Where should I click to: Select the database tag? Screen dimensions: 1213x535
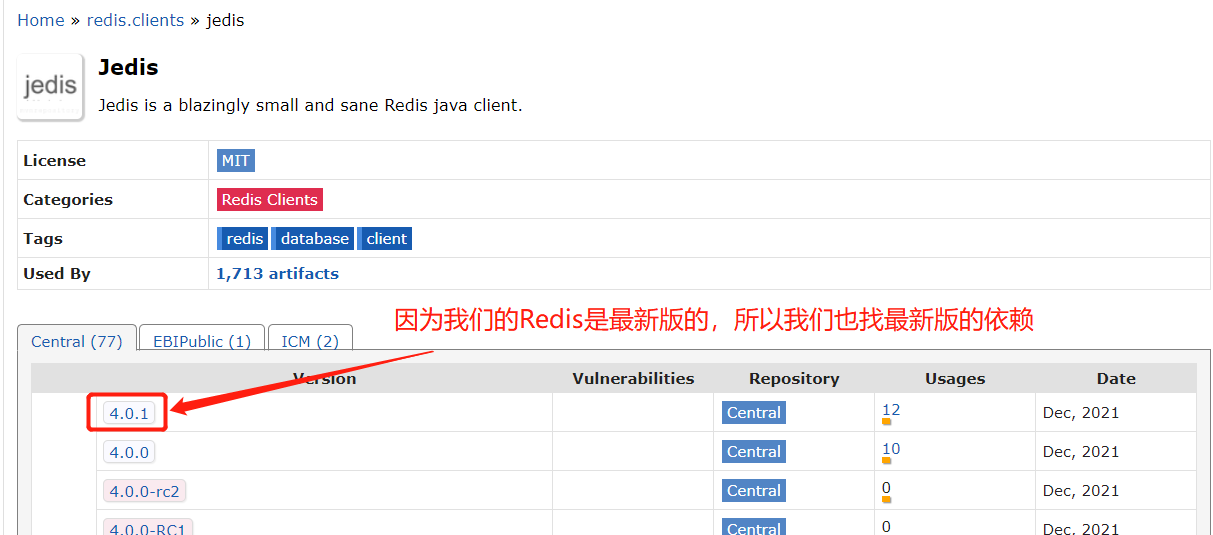(x=313, y=238)
